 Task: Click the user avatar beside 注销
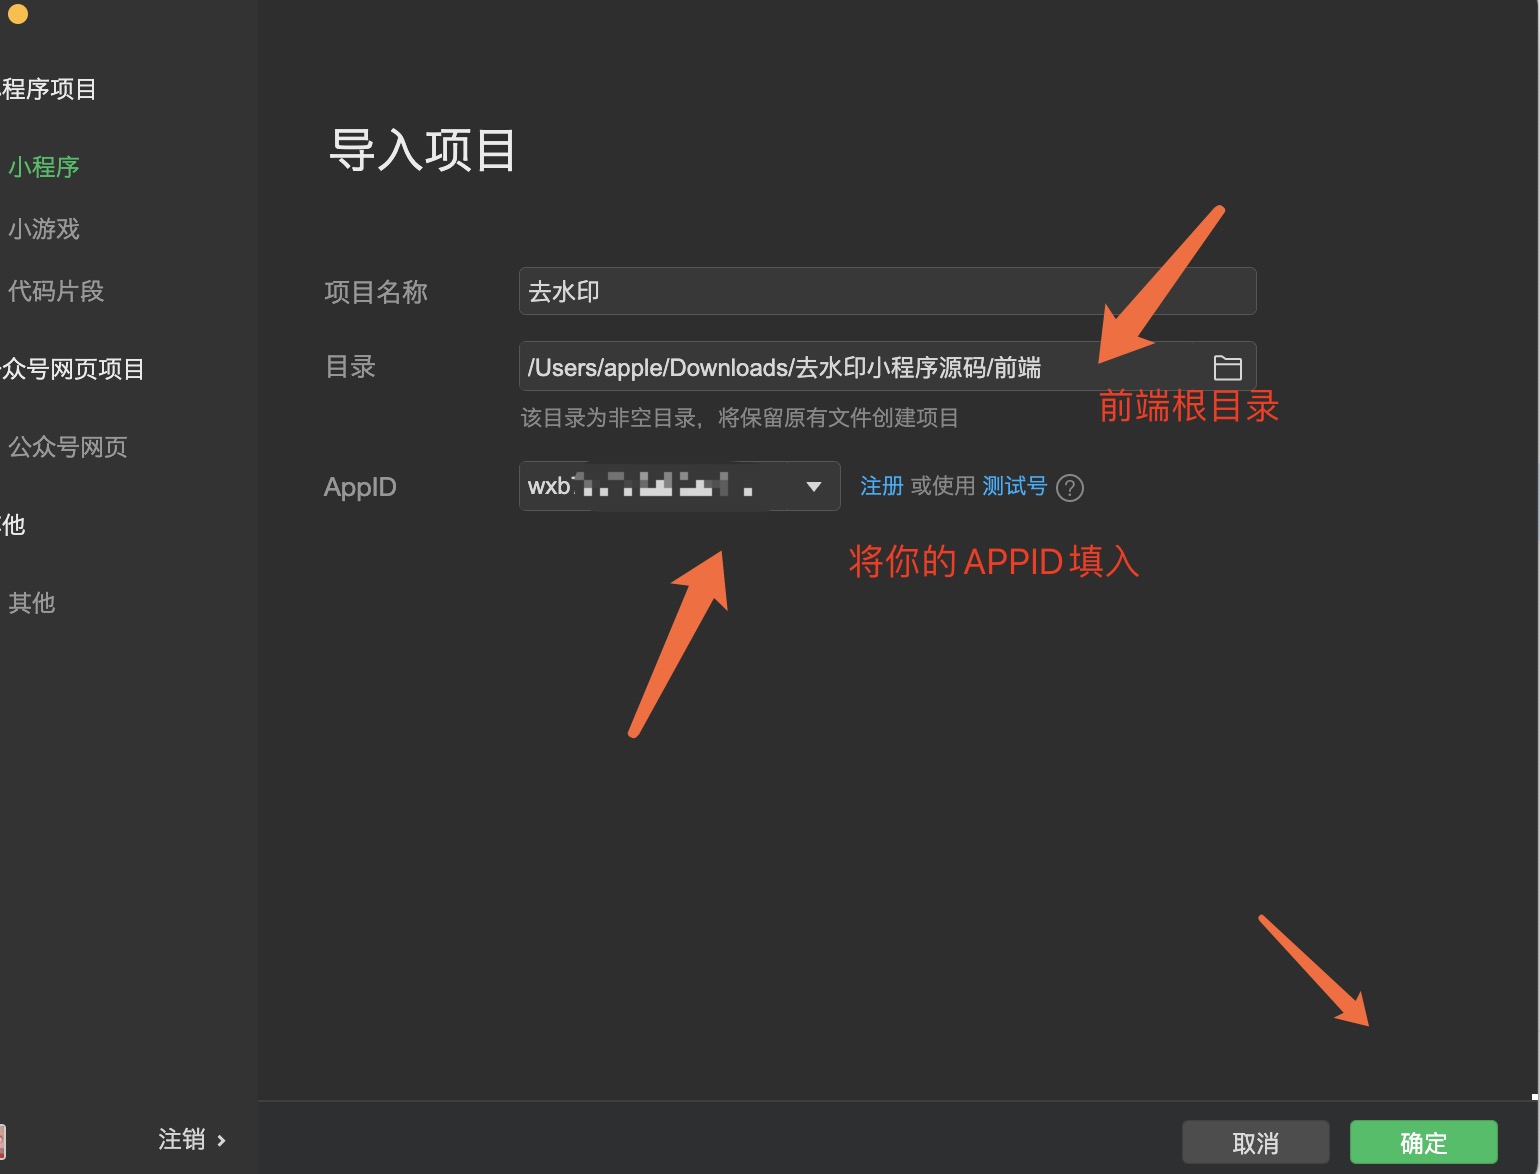click(x=2, y=1141)
